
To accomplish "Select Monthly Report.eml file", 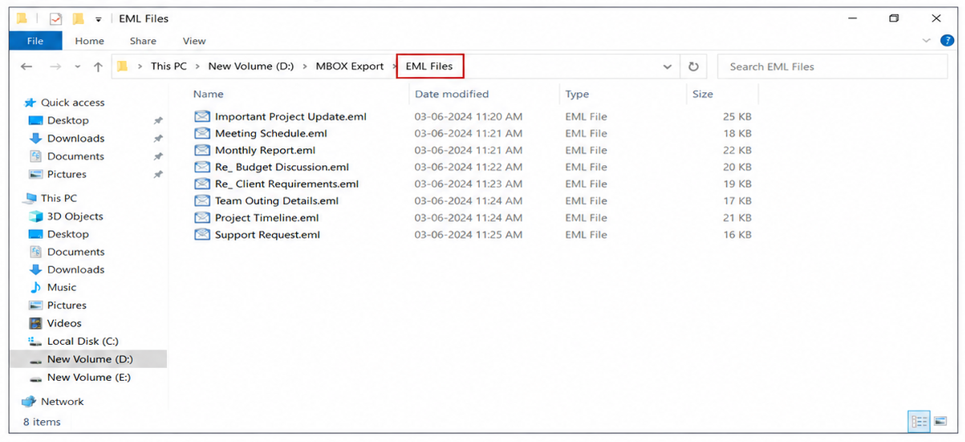I will pos(265,150).
